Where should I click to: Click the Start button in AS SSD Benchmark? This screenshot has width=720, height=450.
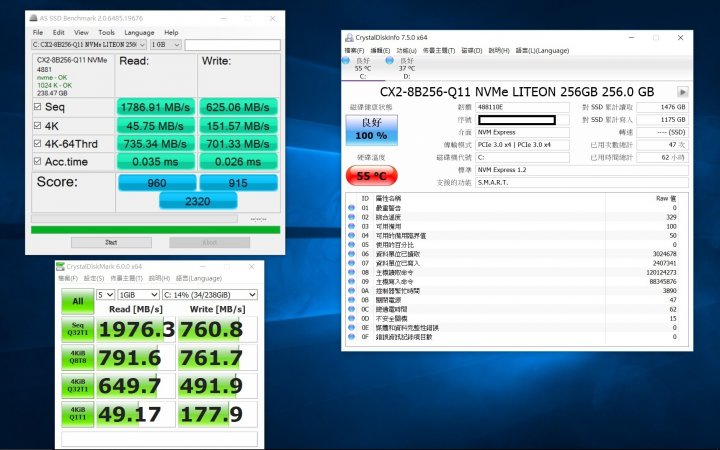[111, 242]
